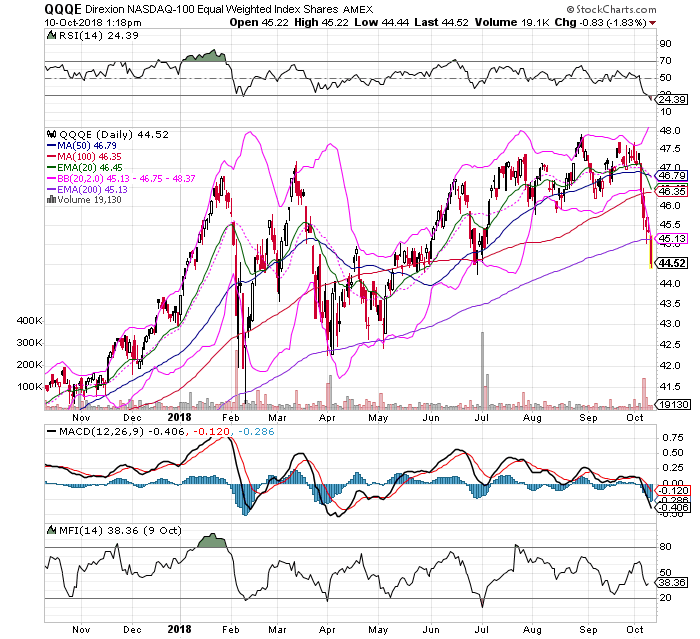Click the tall July volume spike bar
Image resolution: width=700 pixels, height=639 pixels.
(483, 370)
